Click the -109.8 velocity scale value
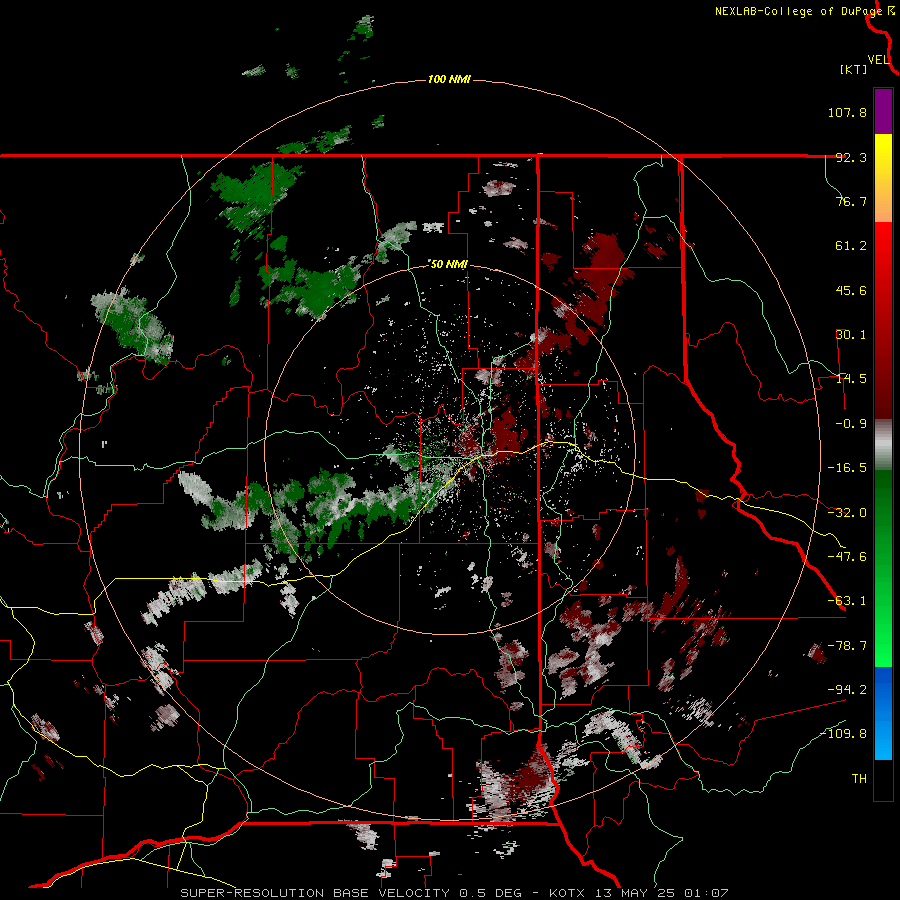The image size is (900, 900). click(843, 734)
